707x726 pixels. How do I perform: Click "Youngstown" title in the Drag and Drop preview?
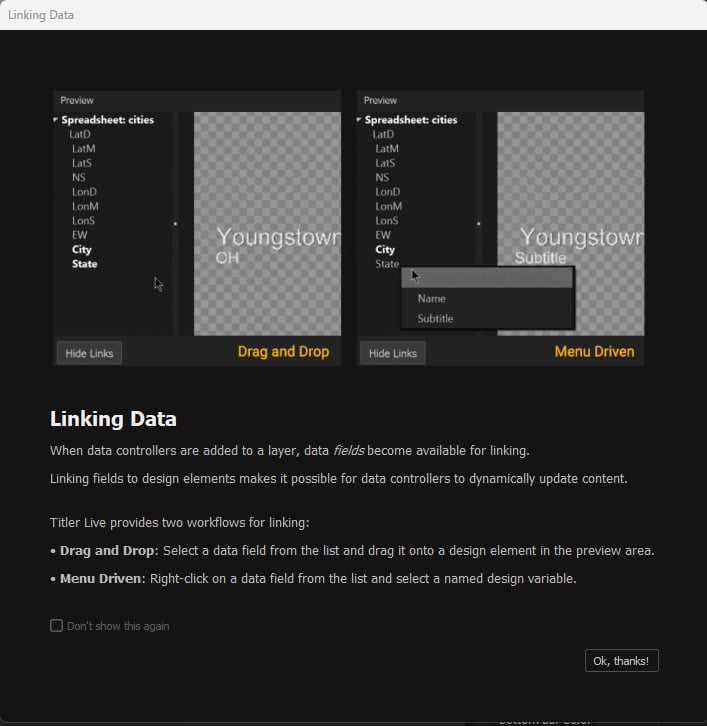[279, 238]
